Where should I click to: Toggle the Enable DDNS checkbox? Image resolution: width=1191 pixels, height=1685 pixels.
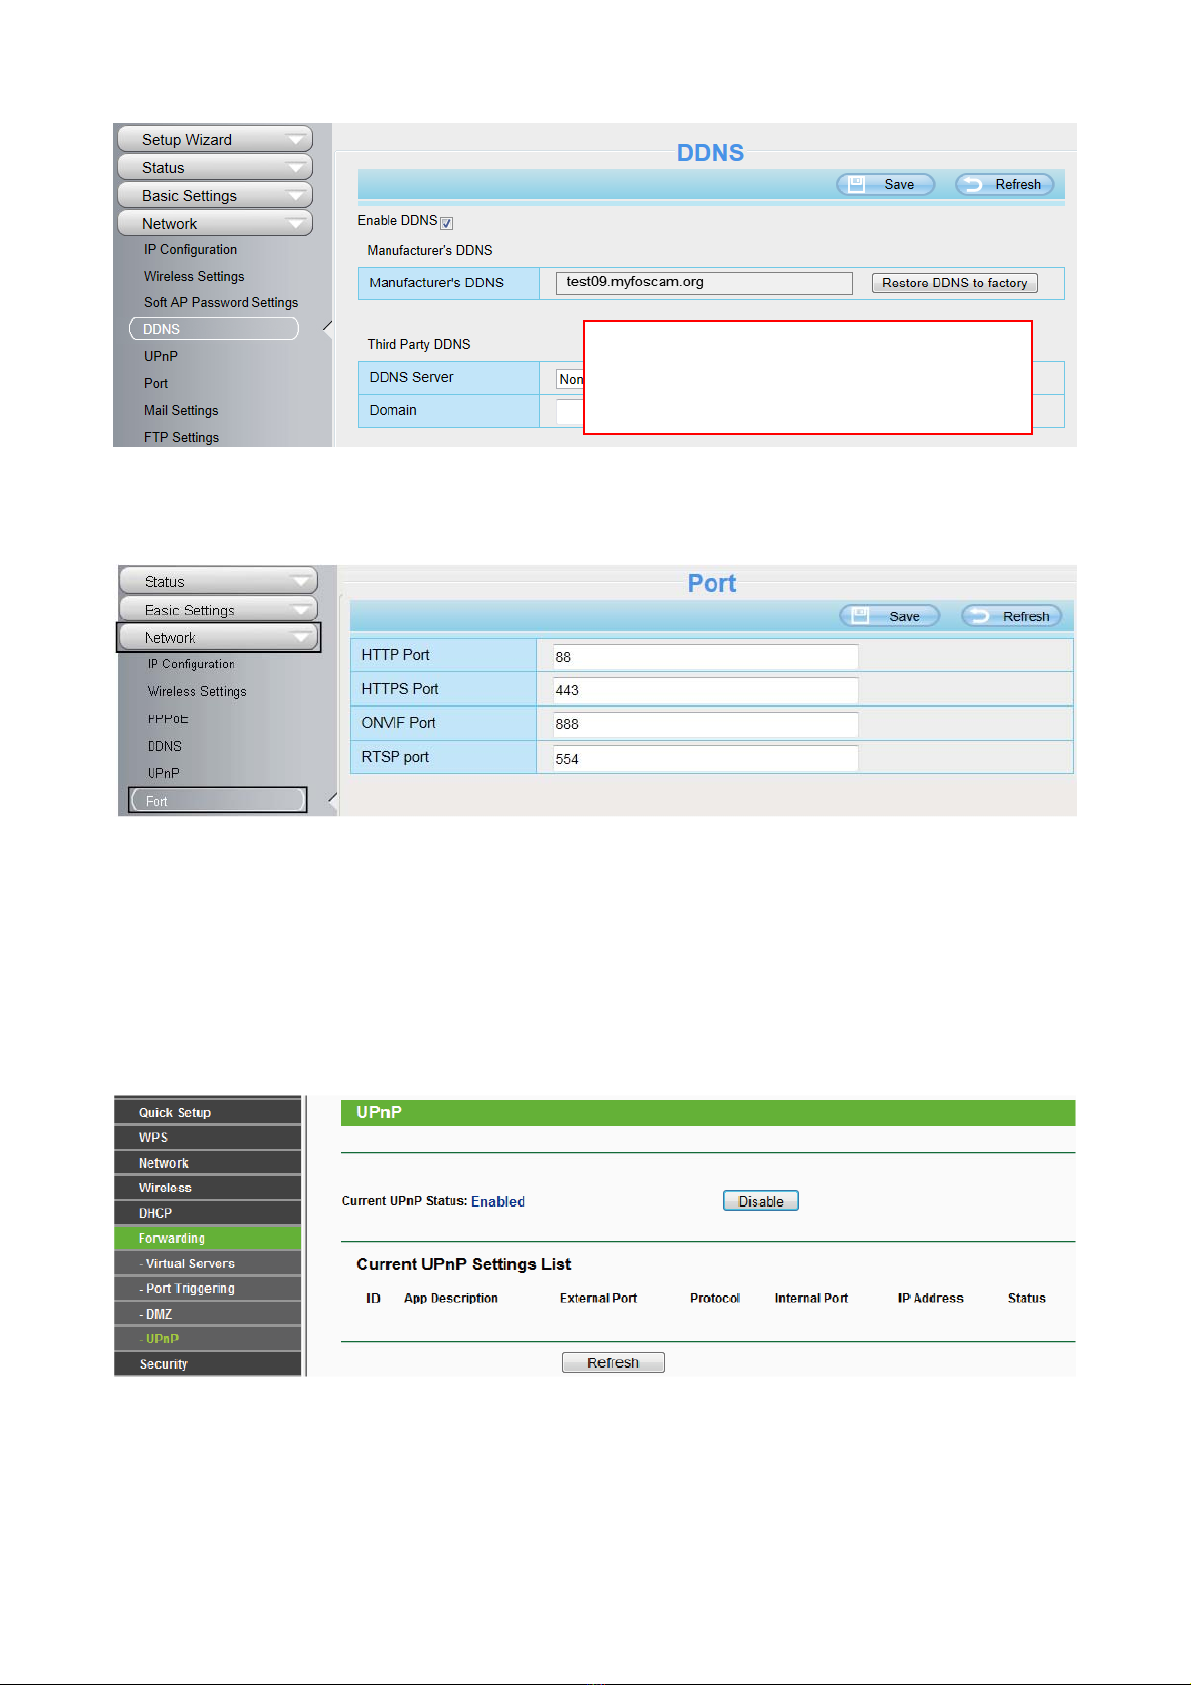pos(447,223)
